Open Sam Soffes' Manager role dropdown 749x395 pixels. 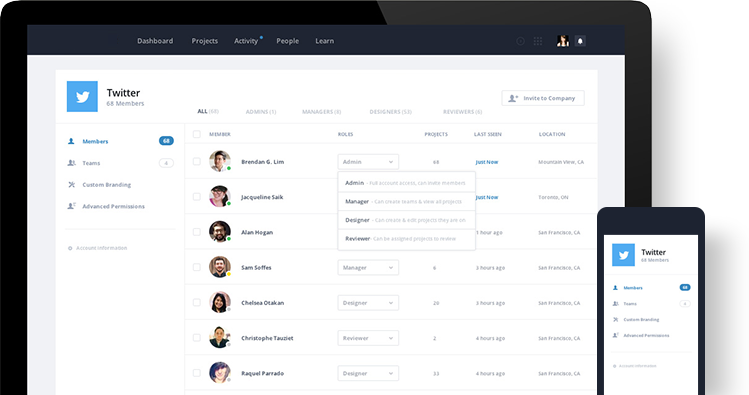[x=368, y=267]
